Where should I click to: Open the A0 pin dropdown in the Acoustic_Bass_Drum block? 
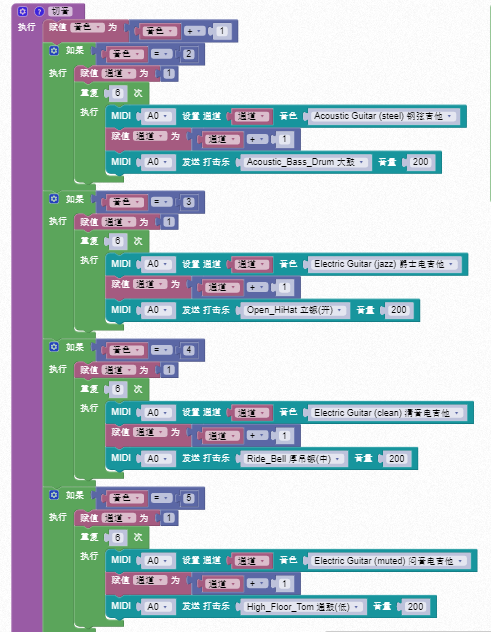[158, 162]
